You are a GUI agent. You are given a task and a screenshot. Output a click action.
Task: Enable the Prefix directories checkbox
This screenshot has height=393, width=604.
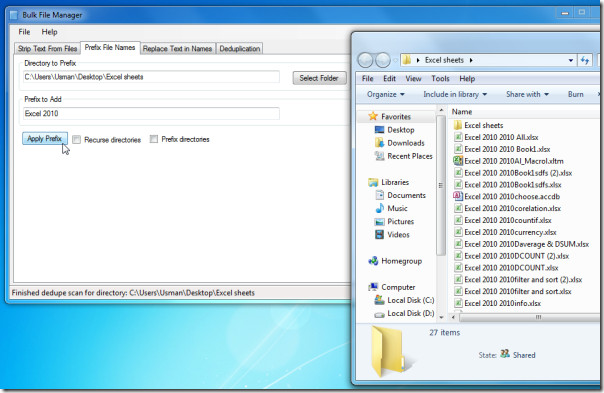click(154, 139)
